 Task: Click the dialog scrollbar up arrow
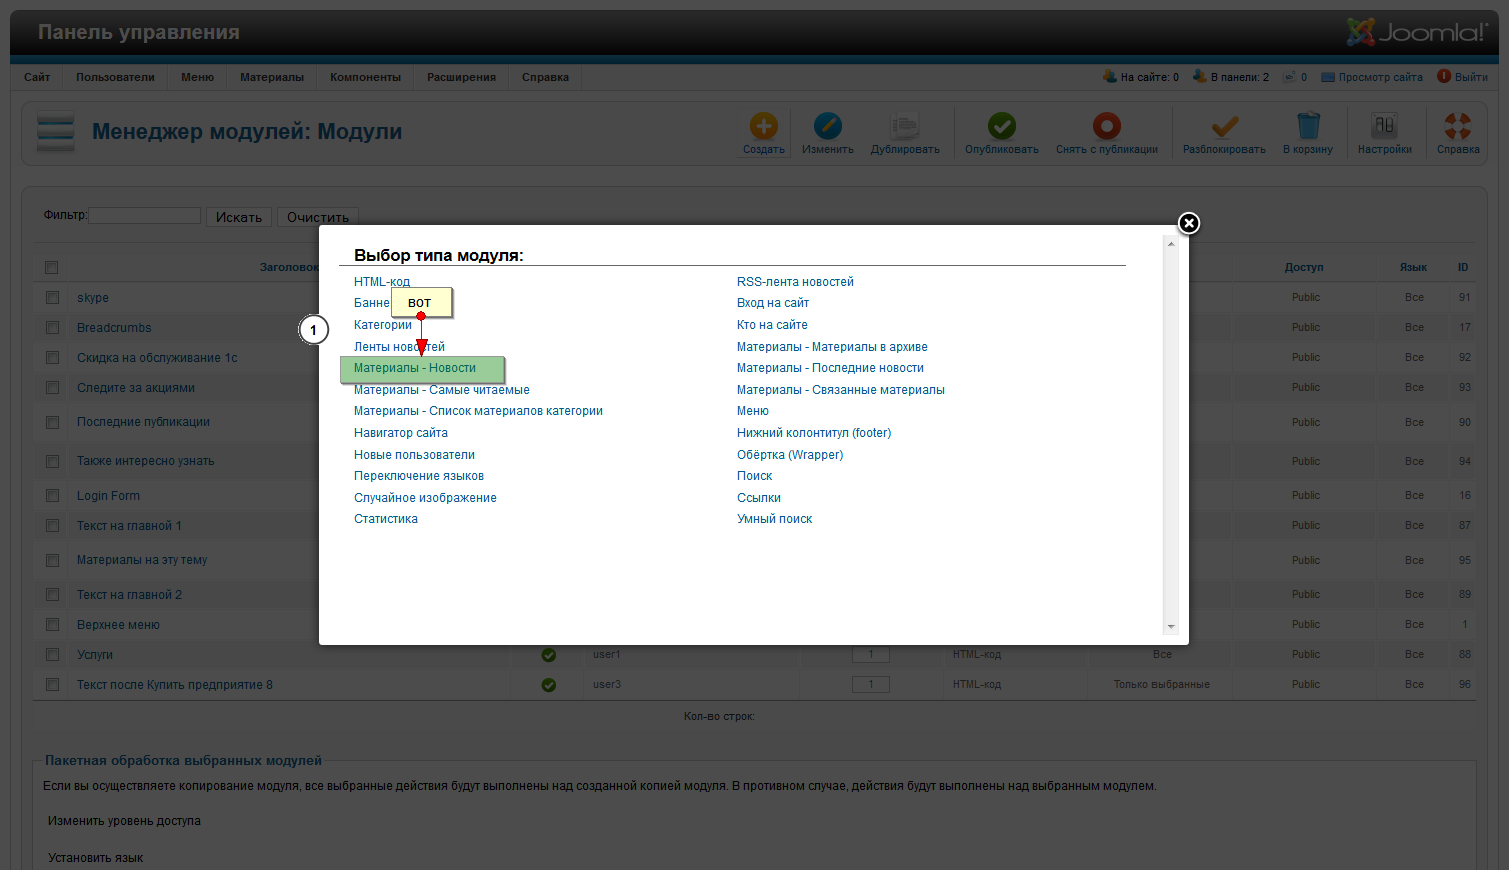[x=1171, y=243]
